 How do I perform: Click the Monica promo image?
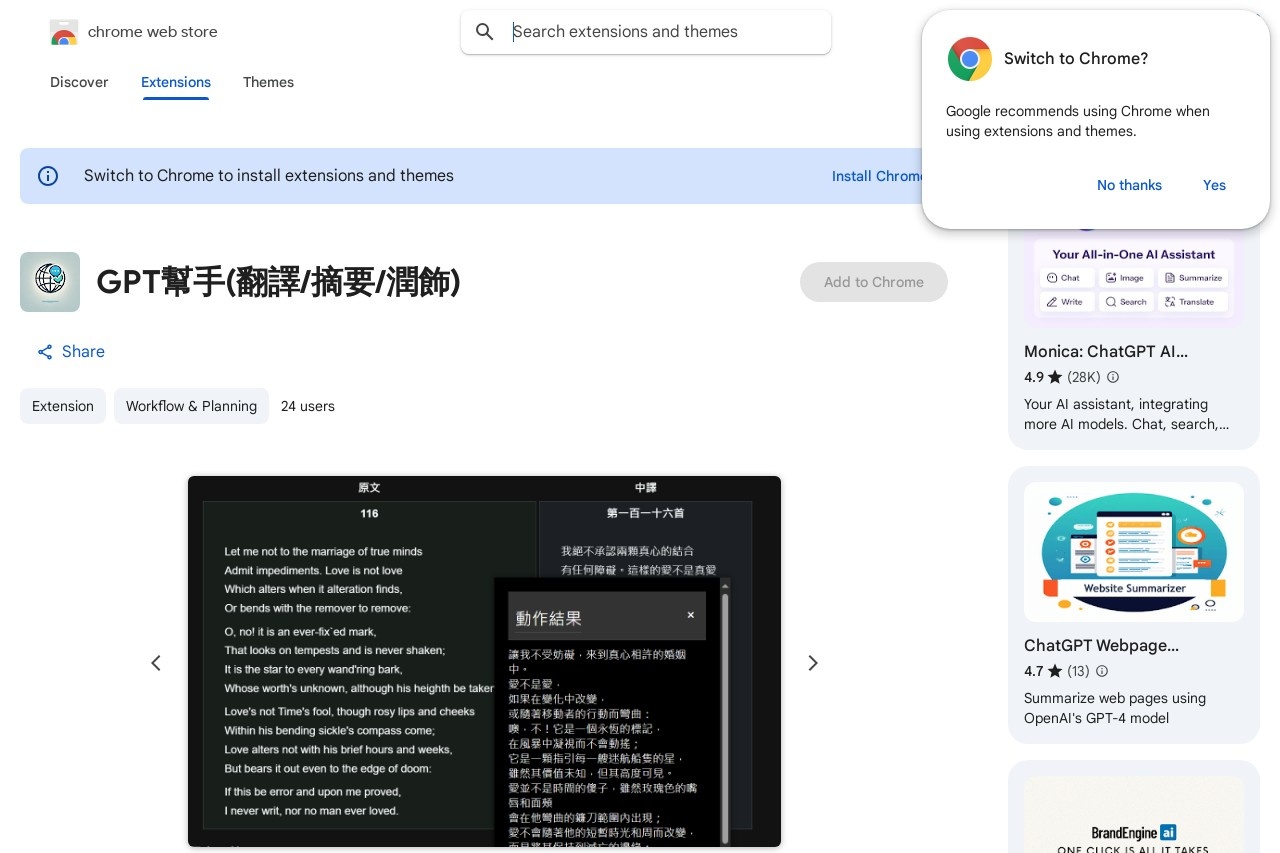(x=1134, y=280)
